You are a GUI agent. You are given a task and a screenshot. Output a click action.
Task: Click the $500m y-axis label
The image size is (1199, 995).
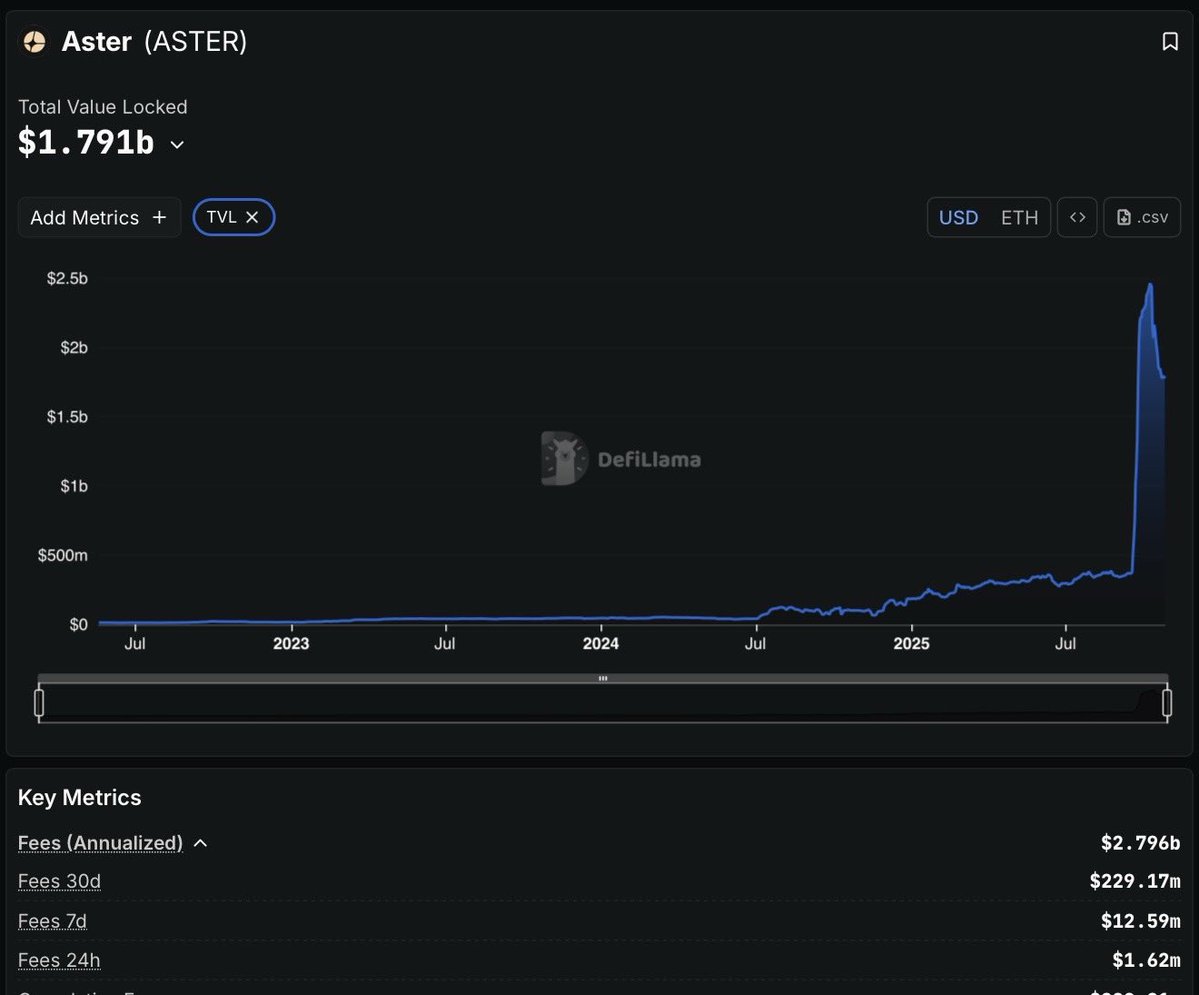click(x=63, y=555)
